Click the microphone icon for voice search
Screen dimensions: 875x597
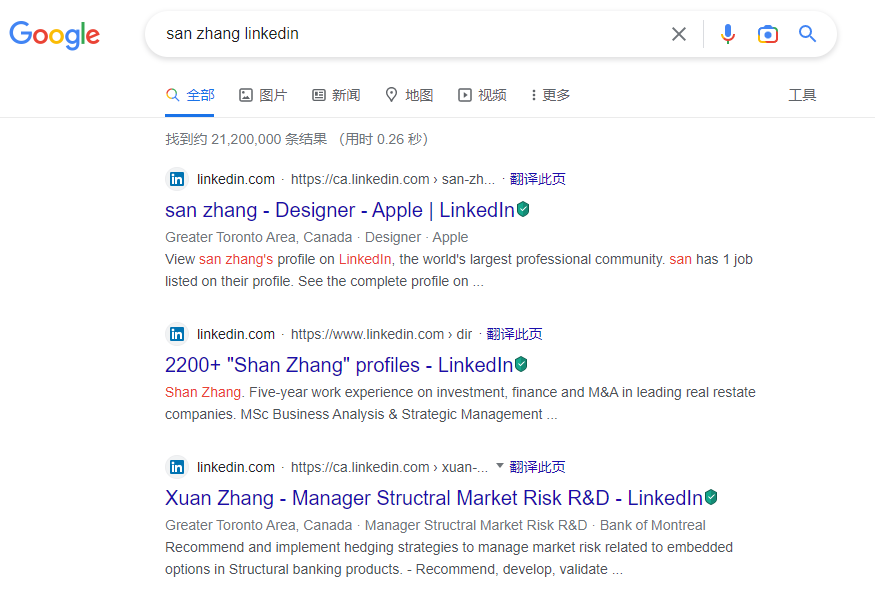point(728,34)
